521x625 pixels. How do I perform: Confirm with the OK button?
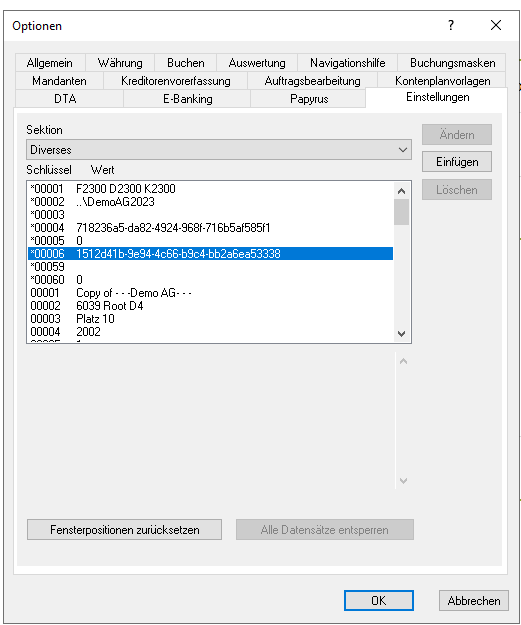[x=379, y=600]
